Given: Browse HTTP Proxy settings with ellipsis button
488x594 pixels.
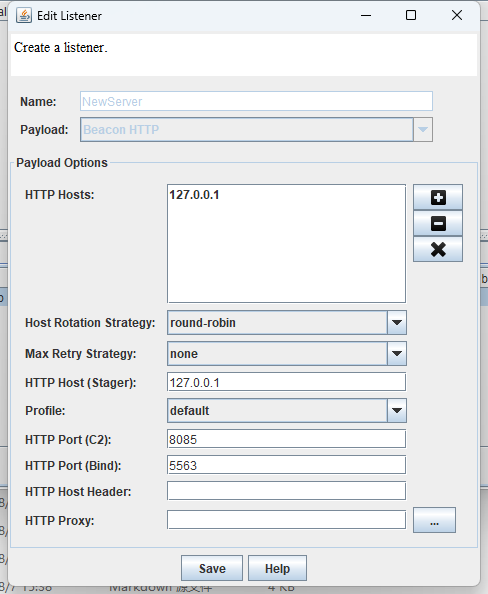Looking at the screenshot, I should click(434, 521).
